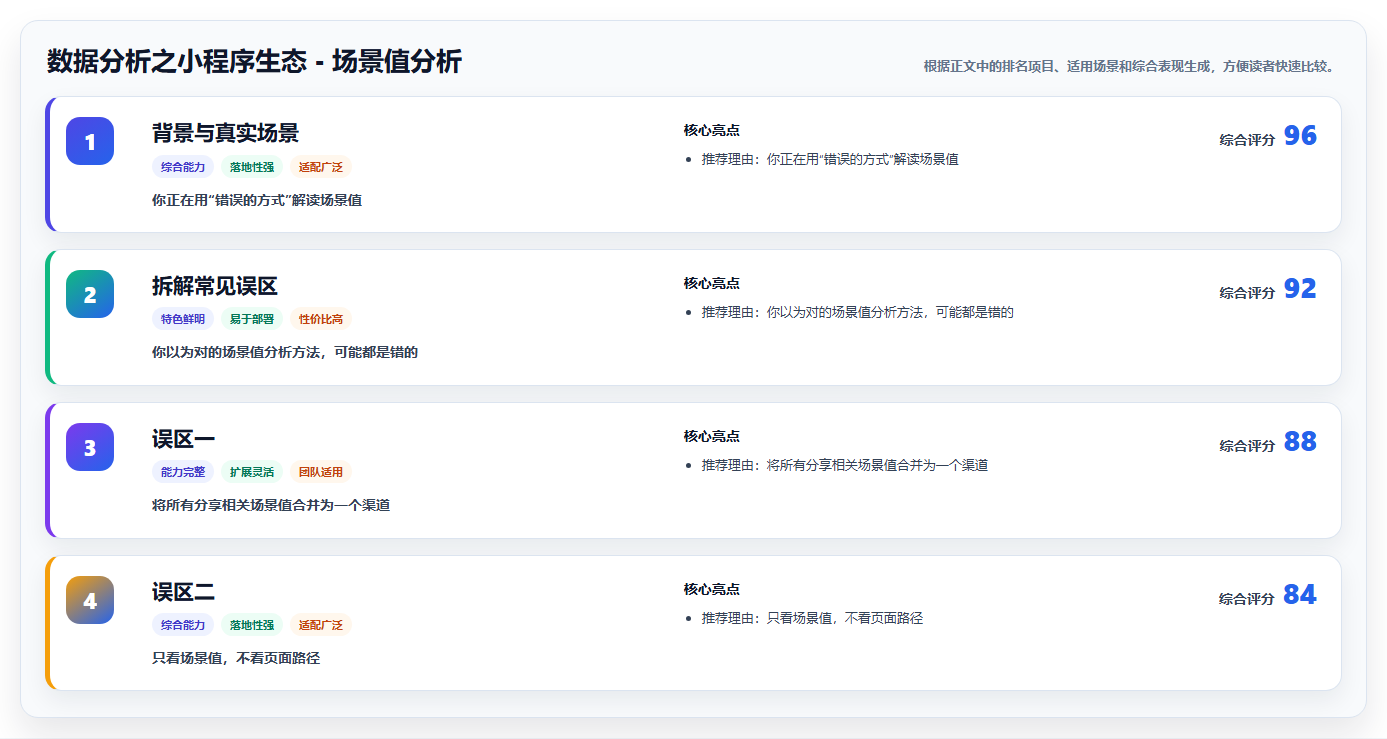Screen dimensions: 1387x739
Task: Click the score value 88
Action: 1300,442
